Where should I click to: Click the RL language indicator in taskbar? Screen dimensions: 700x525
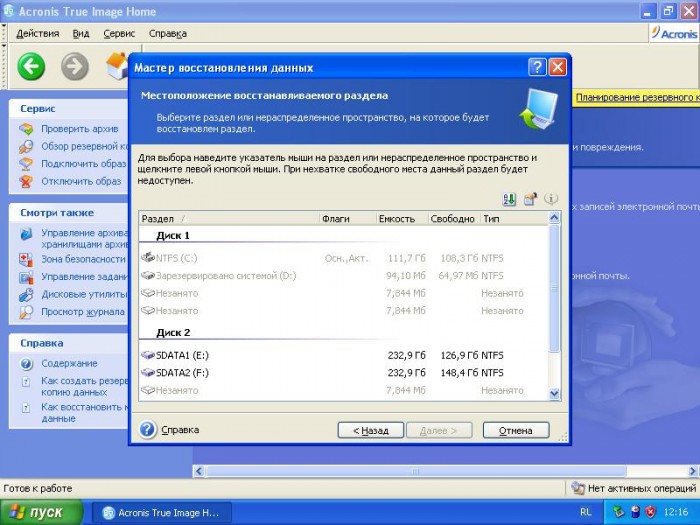point(585,512)
